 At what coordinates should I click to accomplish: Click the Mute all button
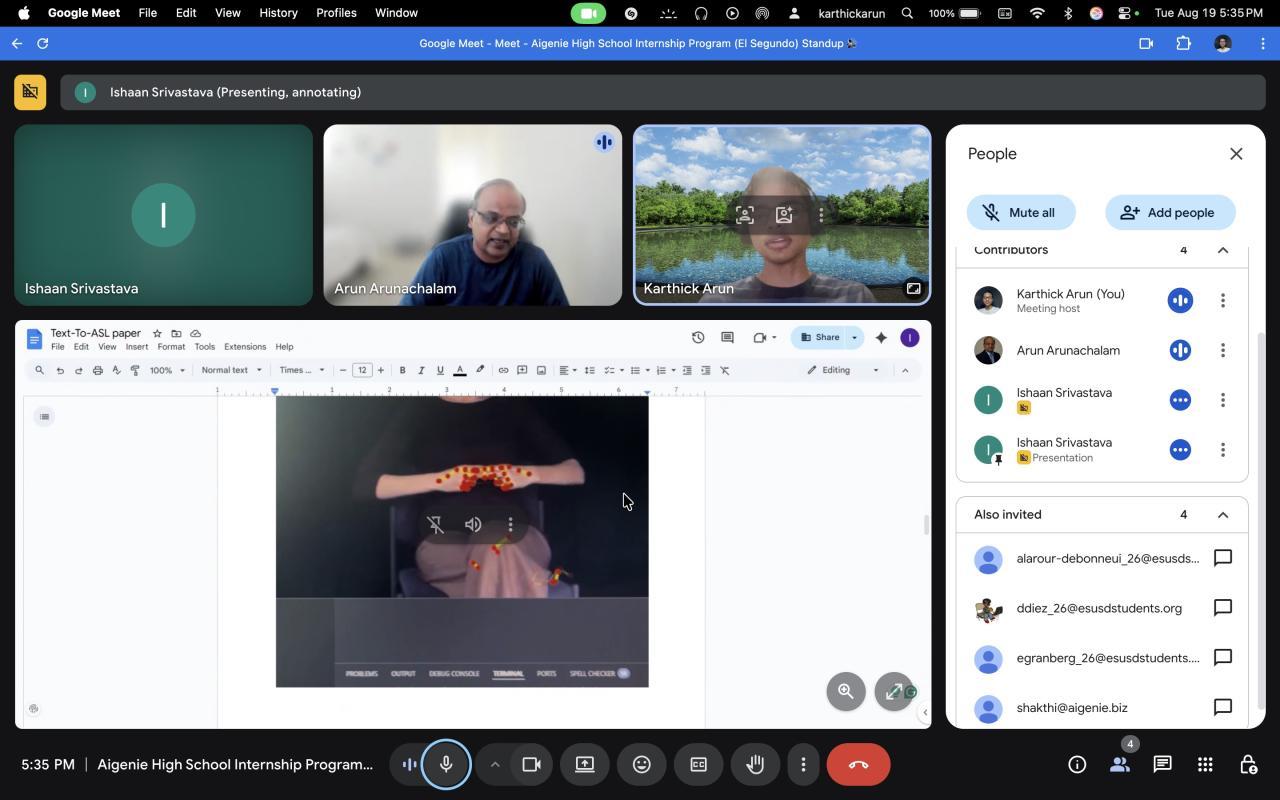(1020, 213)
